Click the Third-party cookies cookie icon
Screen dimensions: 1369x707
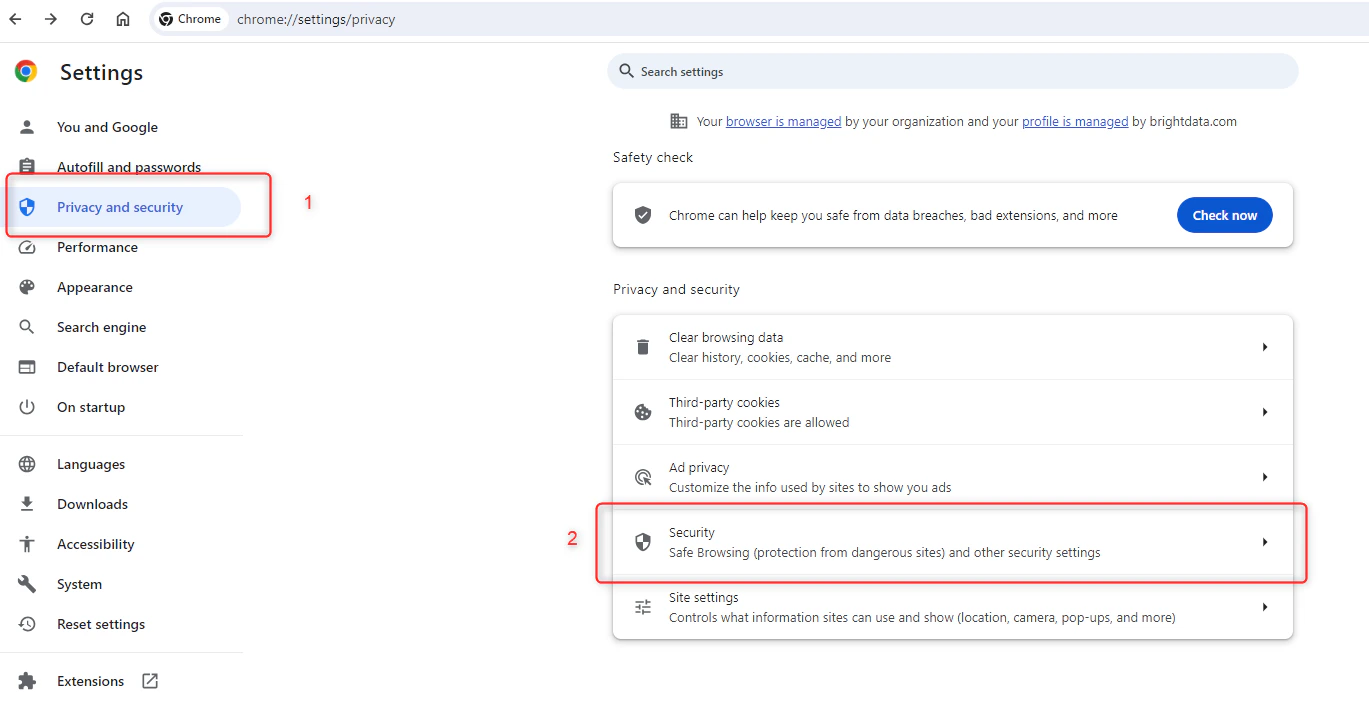pos(642,411)
